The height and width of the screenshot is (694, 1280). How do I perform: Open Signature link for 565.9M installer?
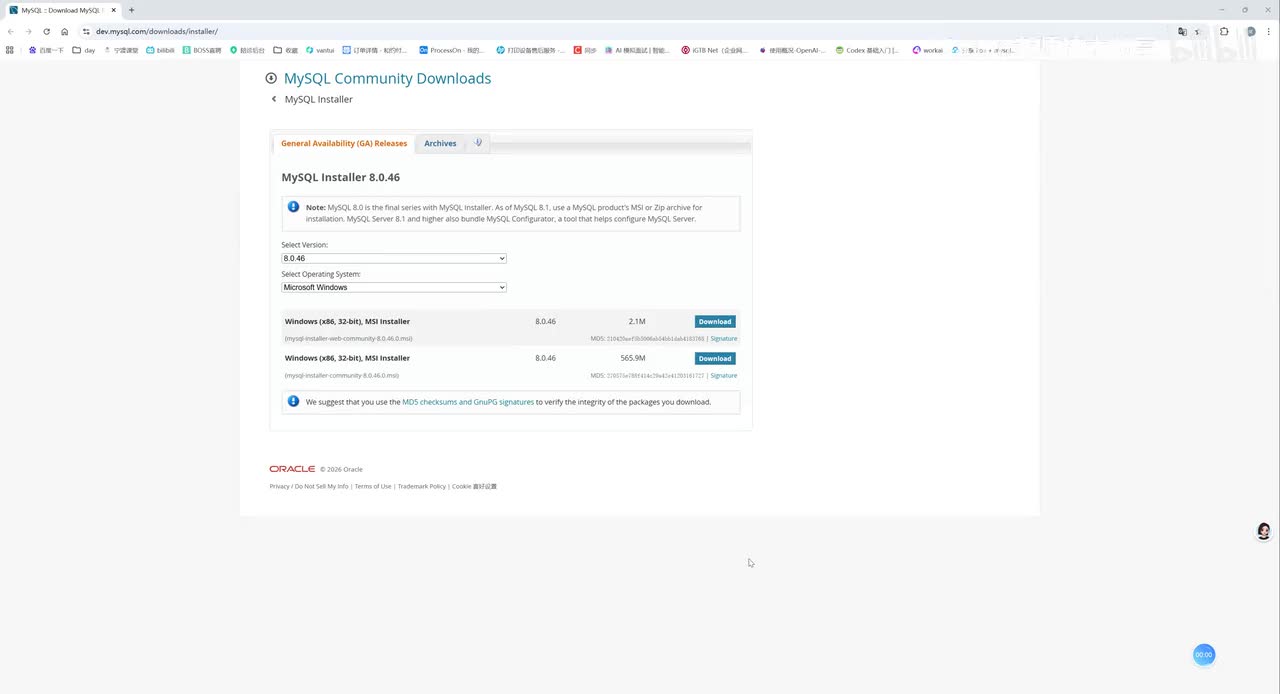click(x=723, y=376)
